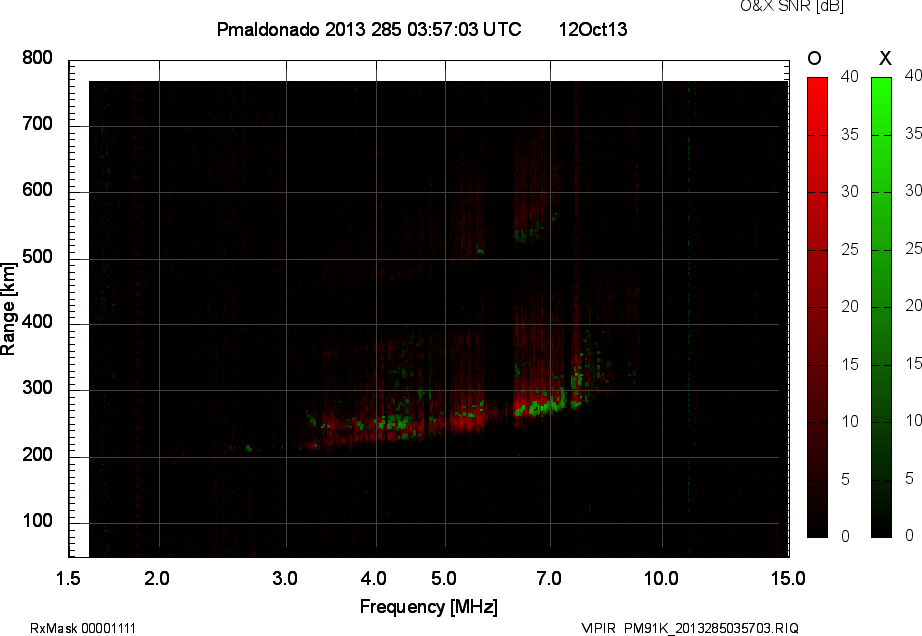Click the 'X' label above green color bar
Viewport: 922px width, 636px height.
[885, 58]
